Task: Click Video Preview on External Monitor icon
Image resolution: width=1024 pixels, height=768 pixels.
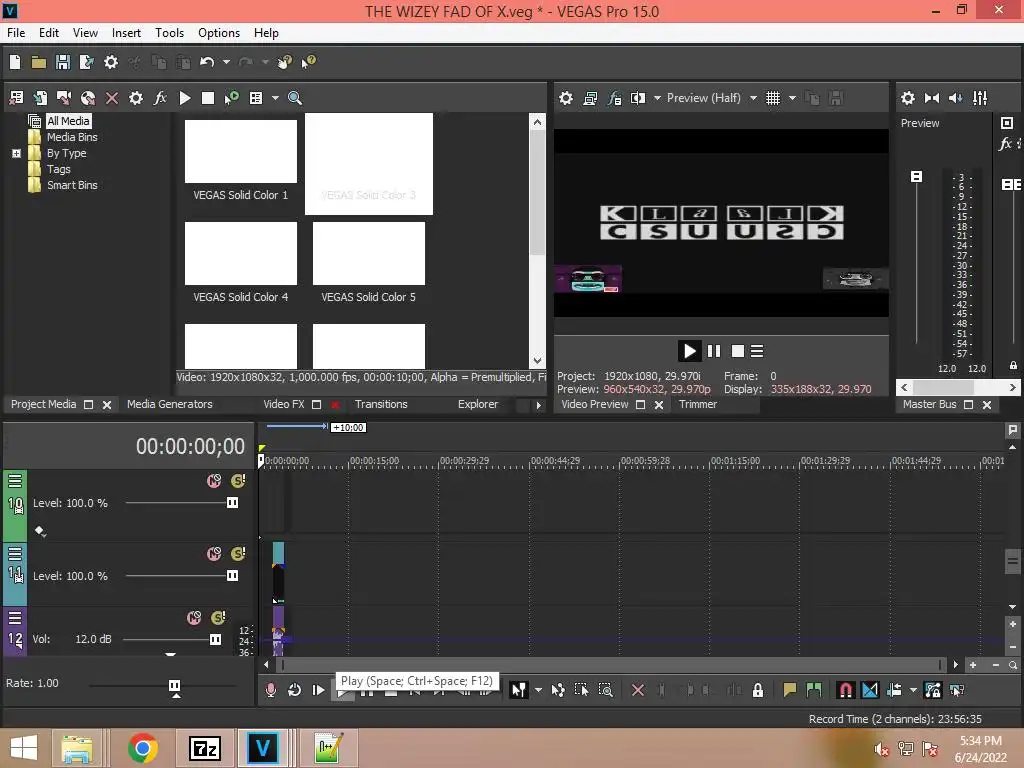Action: coord(590,98)
